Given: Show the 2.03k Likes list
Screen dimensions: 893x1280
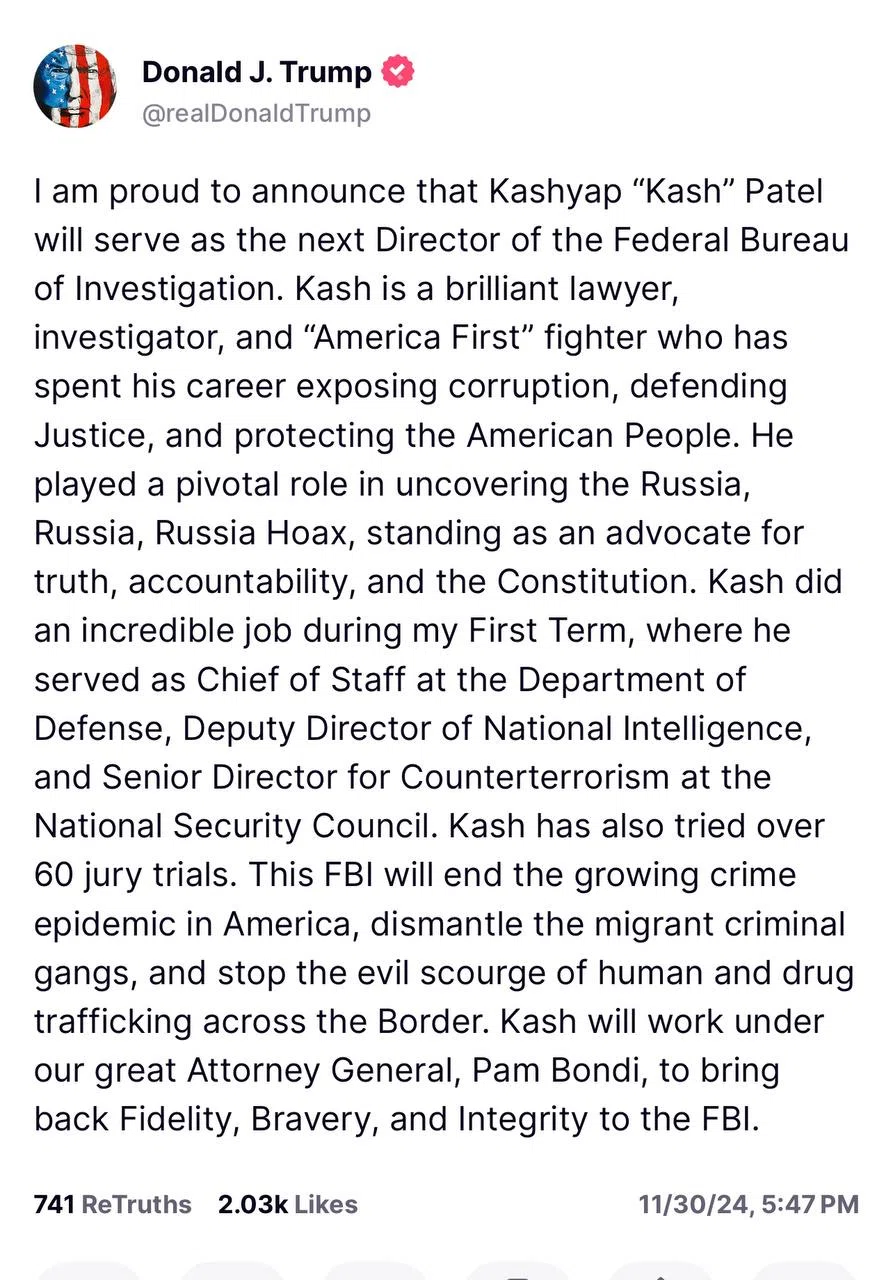Looking at the screenshot, I should (x=288, y=1204).
